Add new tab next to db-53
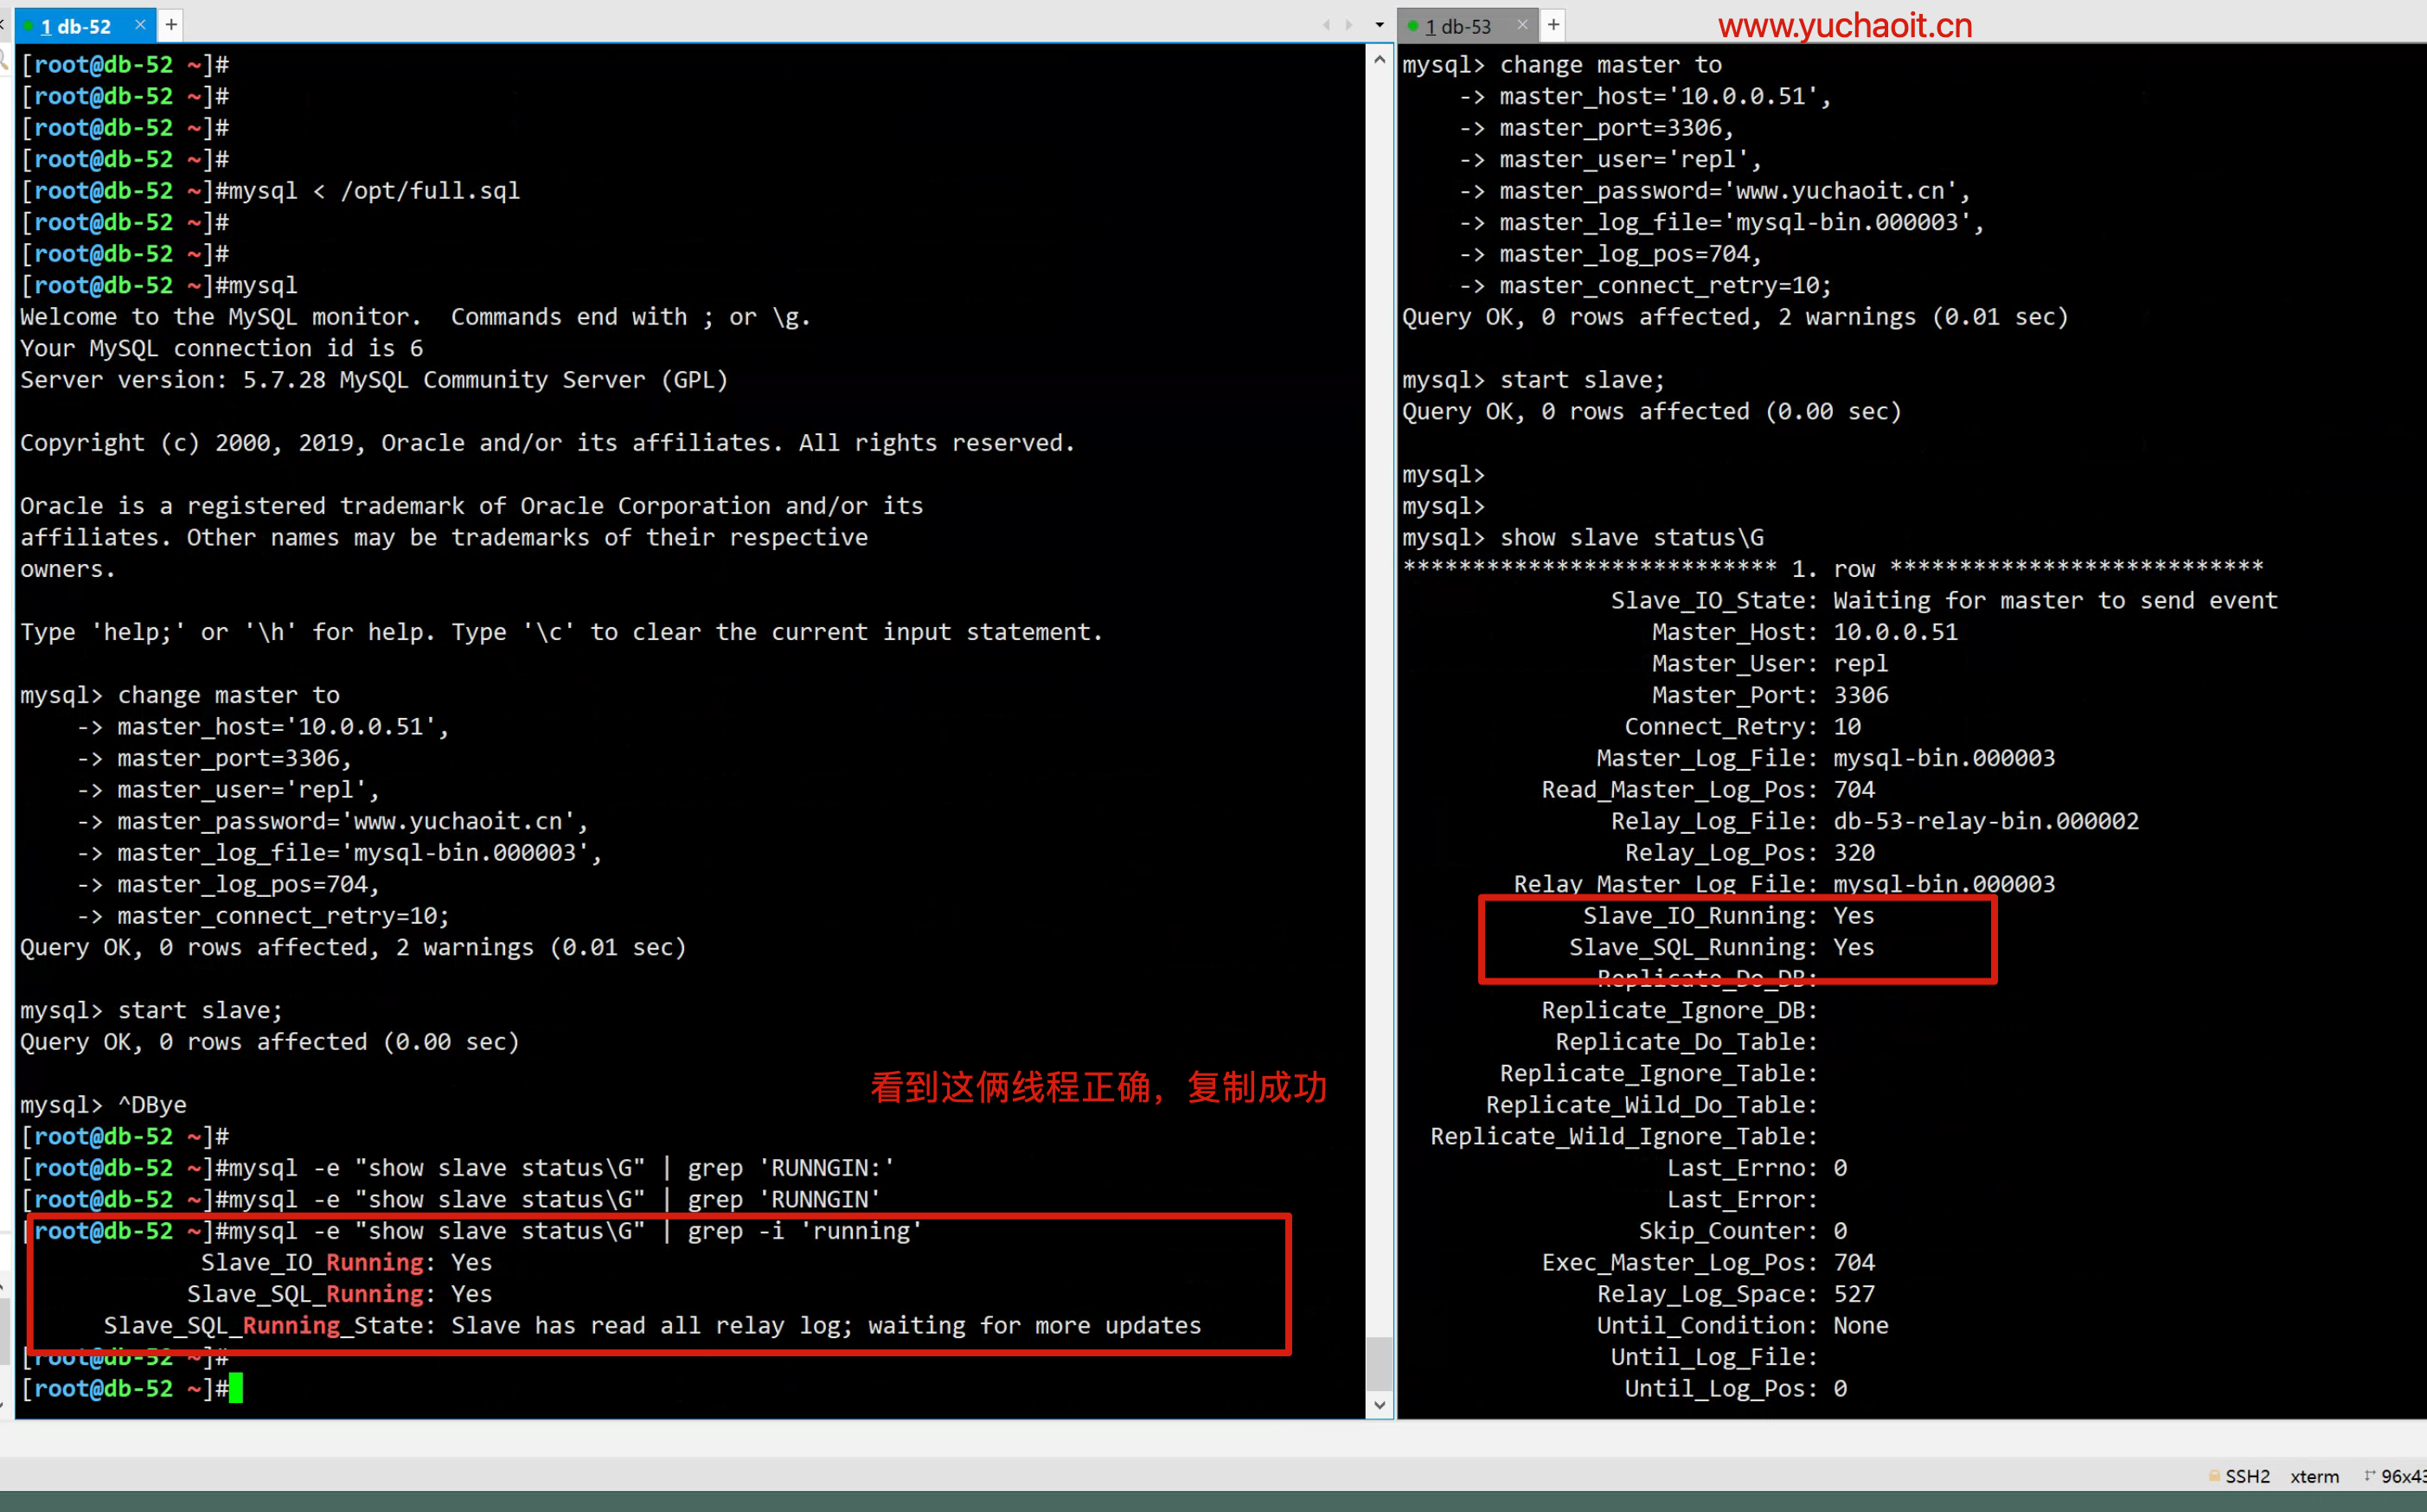This screenshot has width=2427, height=1512. click(x=1553, y=25)
